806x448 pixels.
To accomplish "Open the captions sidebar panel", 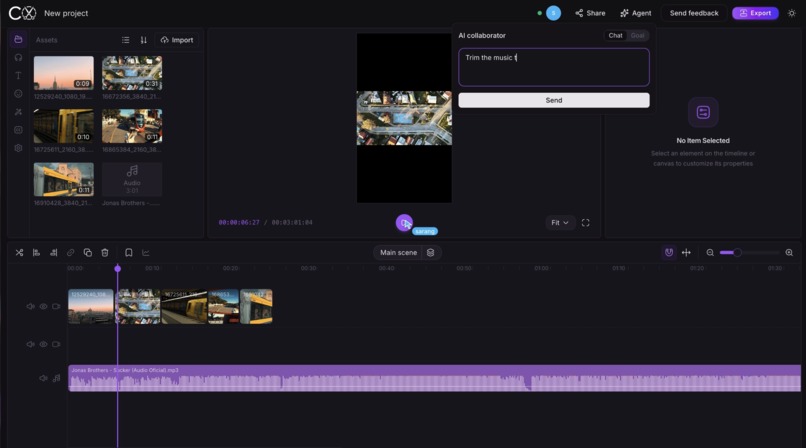I will 19,130.
